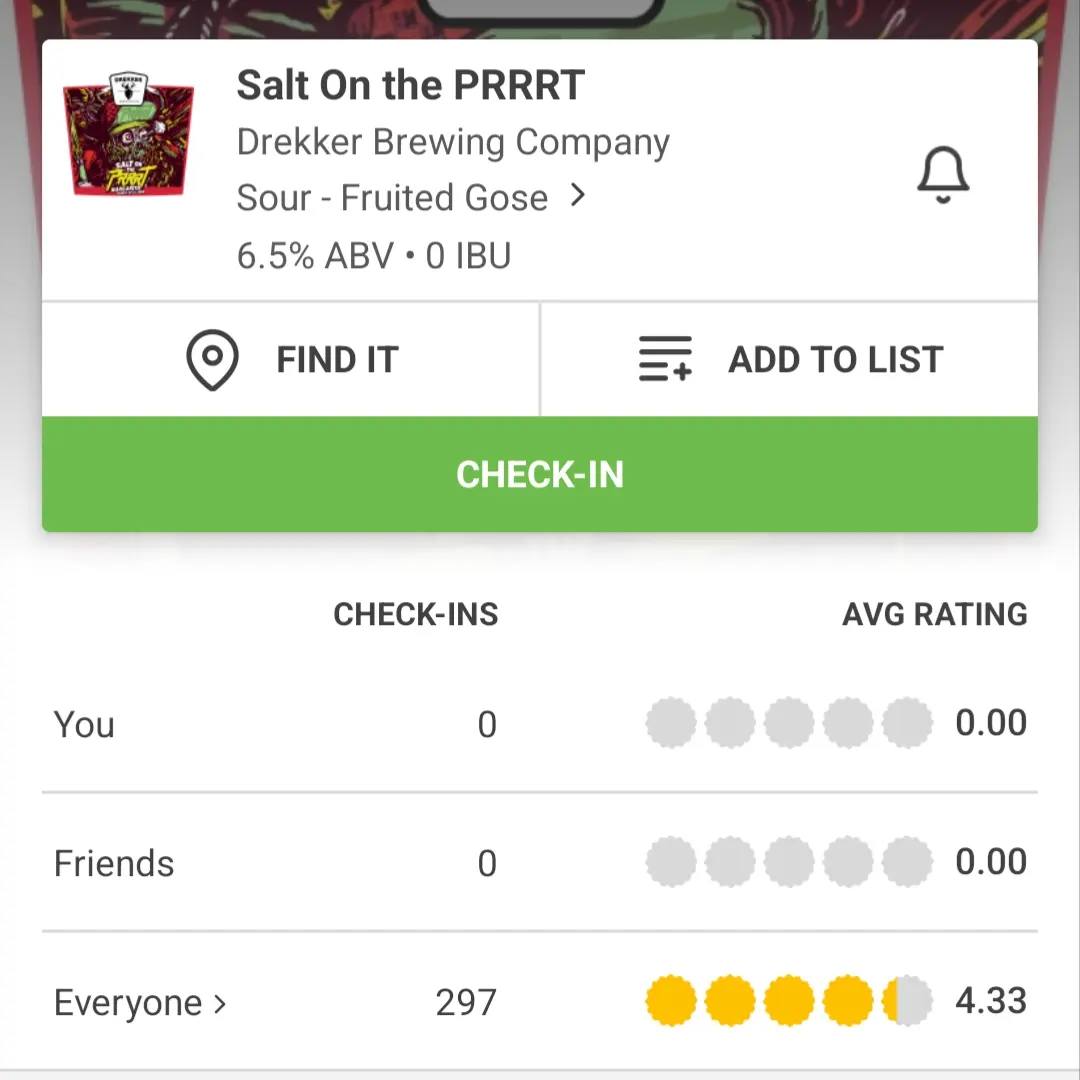The width and height of the screenshot is (1080, 1080).
Task: Click the CHECK-INS column header
Action: coord(415,614)
